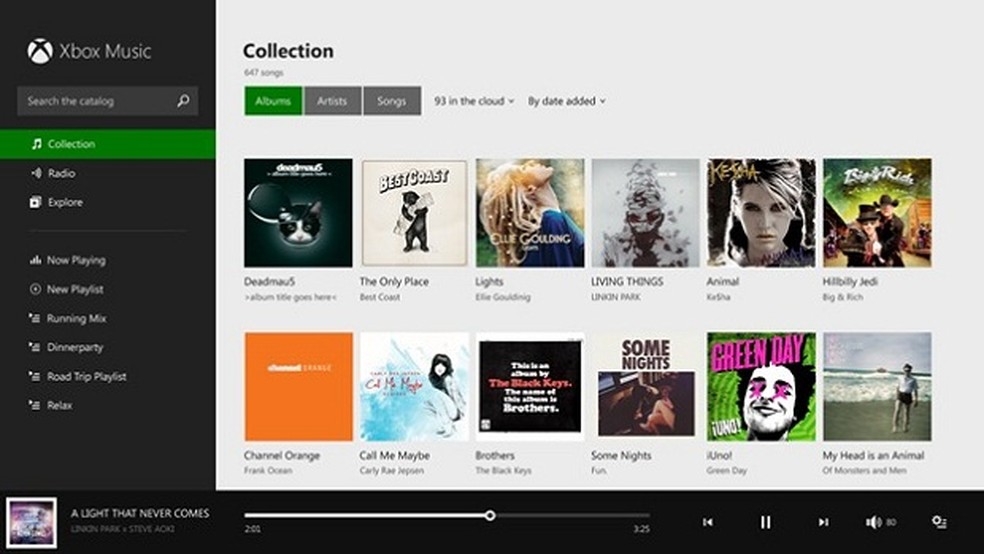Click the 'Best Coast' artist name

point(380,297)
